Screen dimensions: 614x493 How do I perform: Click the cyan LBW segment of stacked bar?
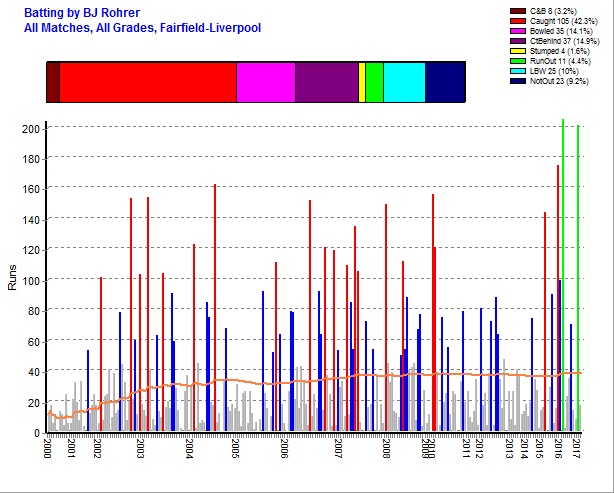(404, 81)
